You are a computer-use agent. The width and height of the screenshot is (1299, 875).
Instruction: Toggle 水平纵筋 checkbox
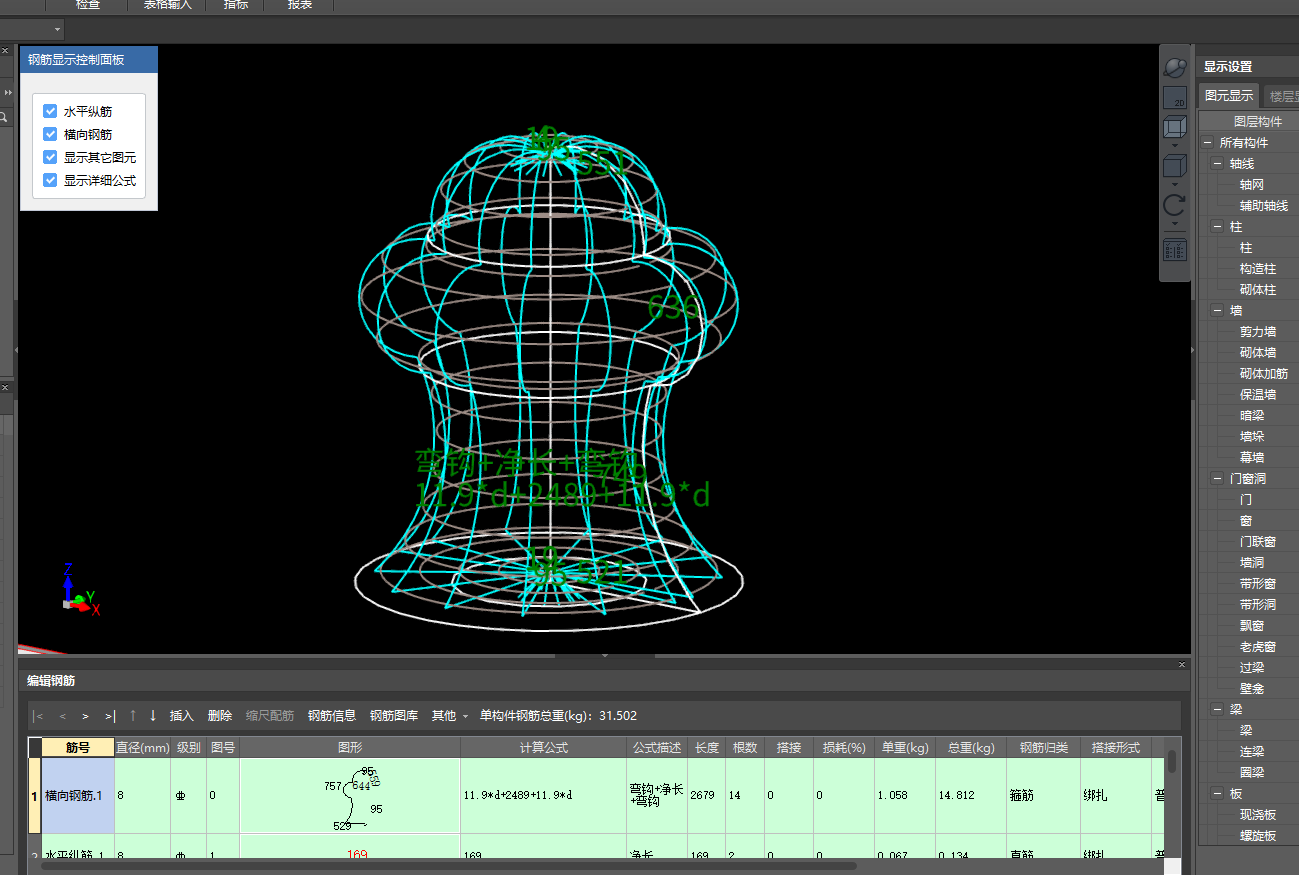point(51,111)
